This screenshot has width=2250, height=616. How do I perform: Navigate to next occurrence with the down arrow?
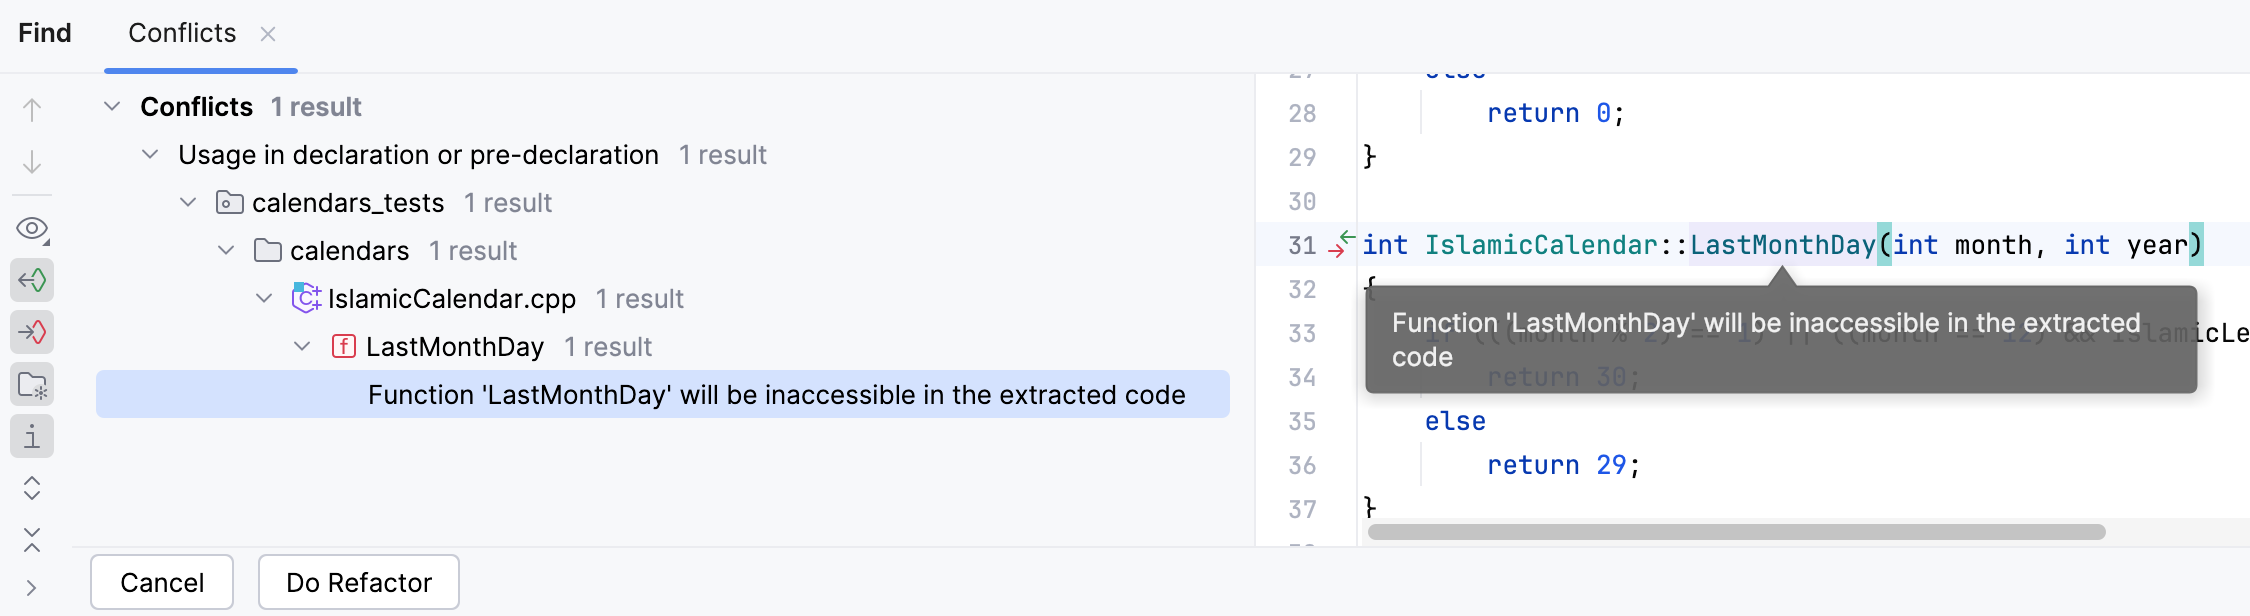click(31, 162)
